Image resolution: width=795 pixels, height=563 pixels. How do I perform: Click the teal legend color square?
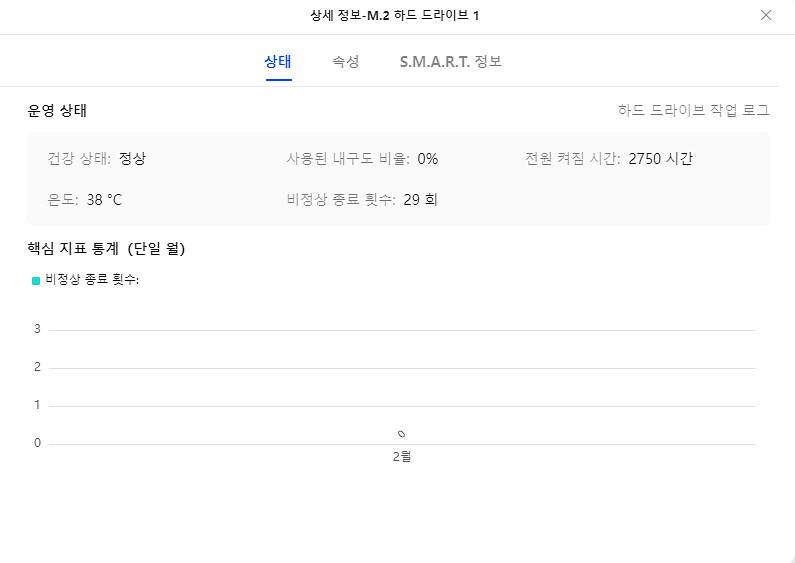[36, 281]
